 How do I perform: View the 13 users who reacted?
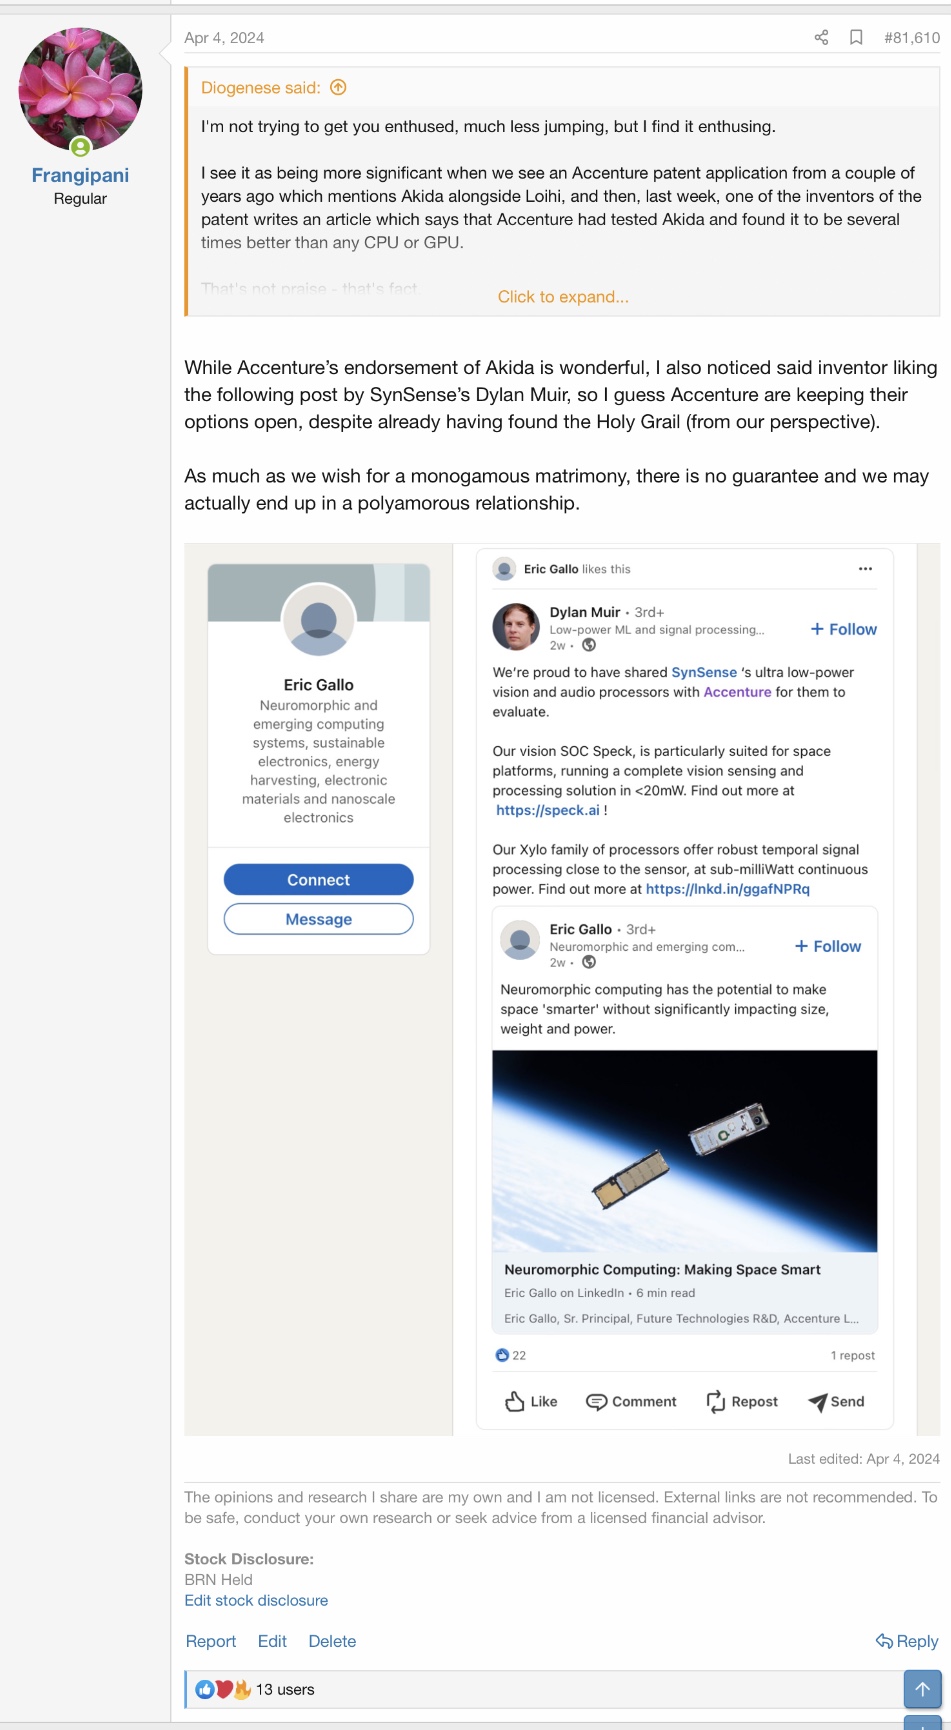tap(285, 1689)
